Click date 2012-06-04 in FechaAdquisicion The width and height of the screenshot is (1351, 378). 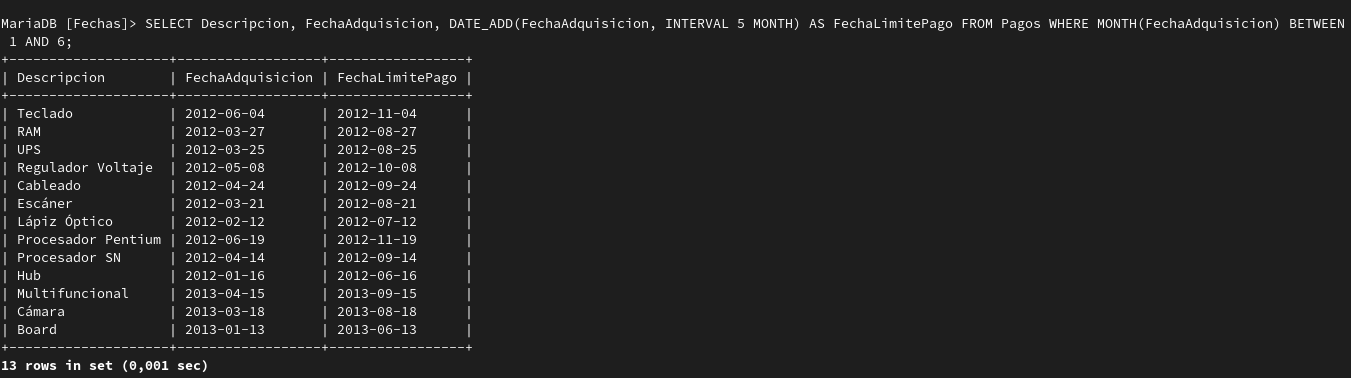click(x=225, y=113)
